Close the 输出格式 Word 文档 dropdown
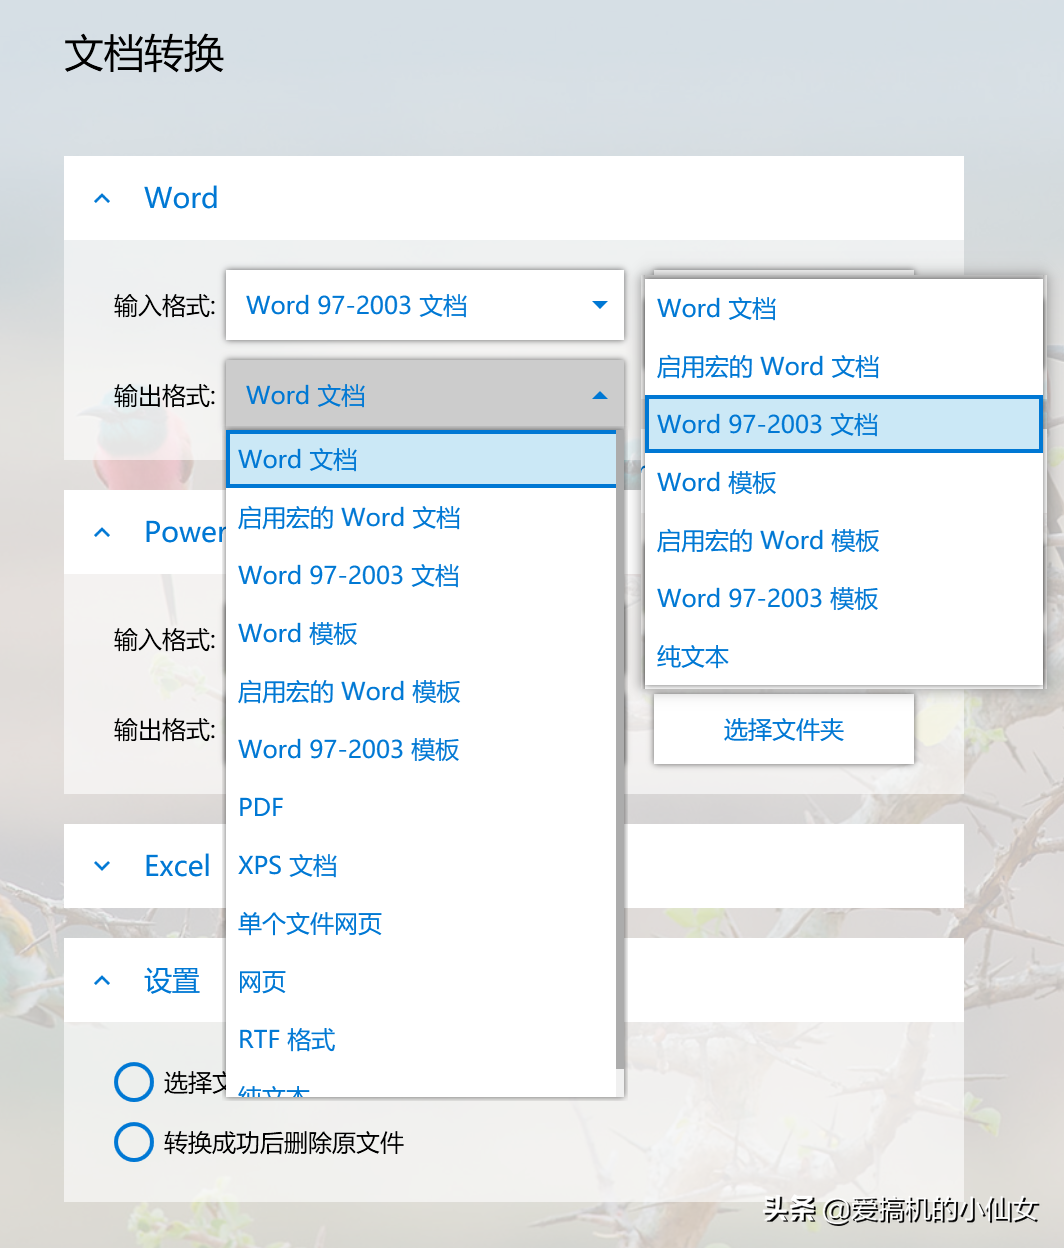Screen dimensions: 1064x1248 425,395
